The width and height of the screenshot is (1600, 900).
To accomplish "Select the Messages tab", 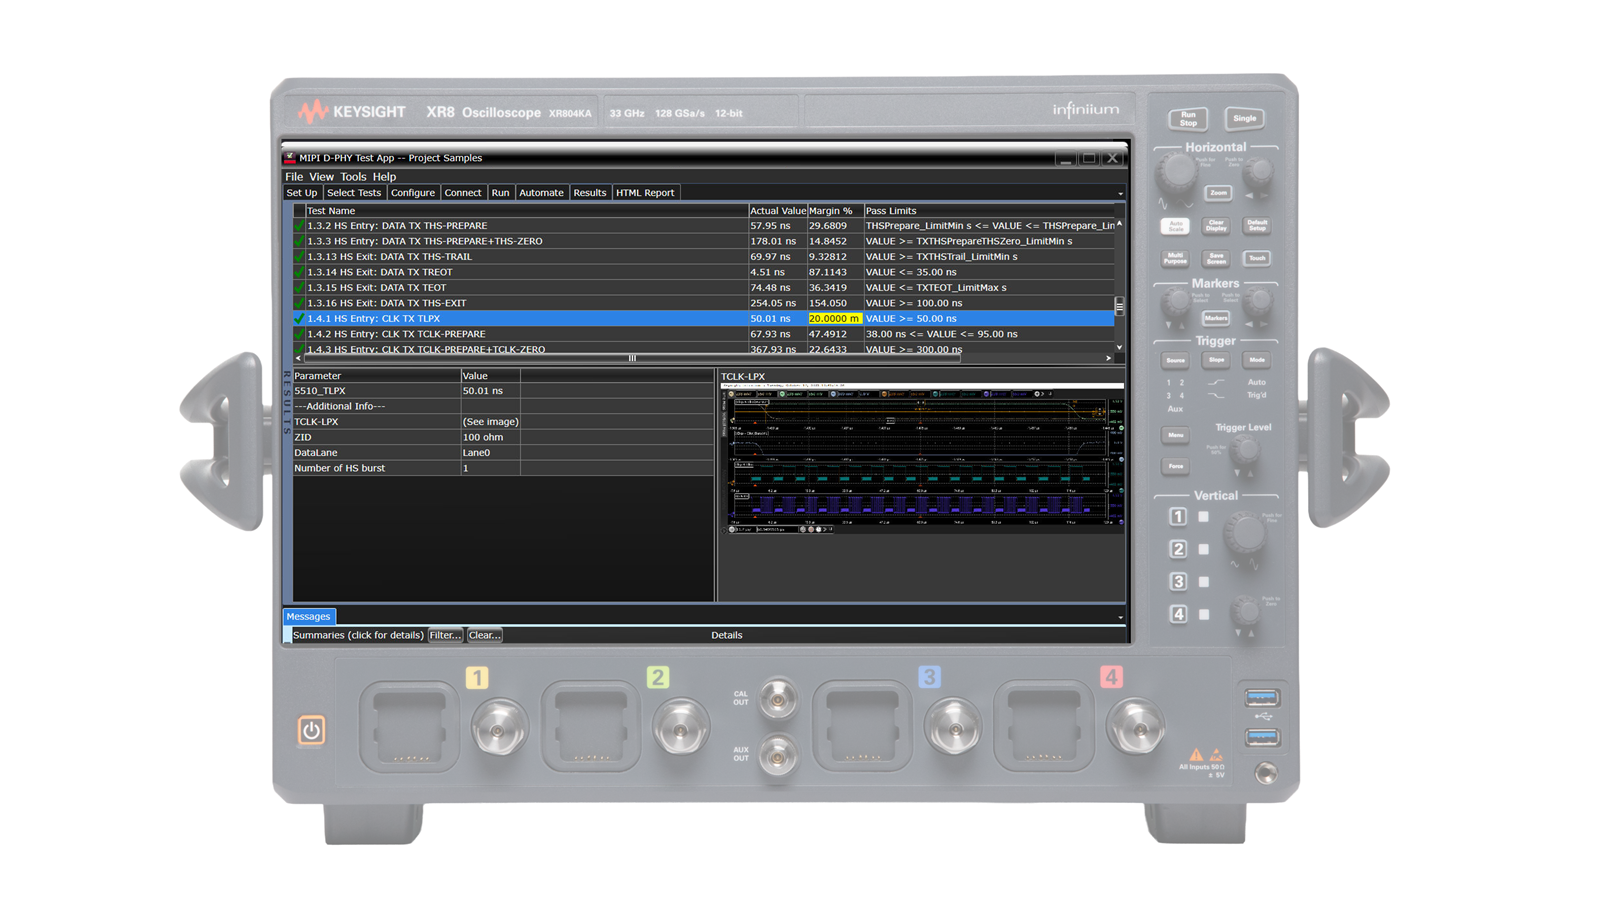I will pyautogui.click(x=308, y=617).
